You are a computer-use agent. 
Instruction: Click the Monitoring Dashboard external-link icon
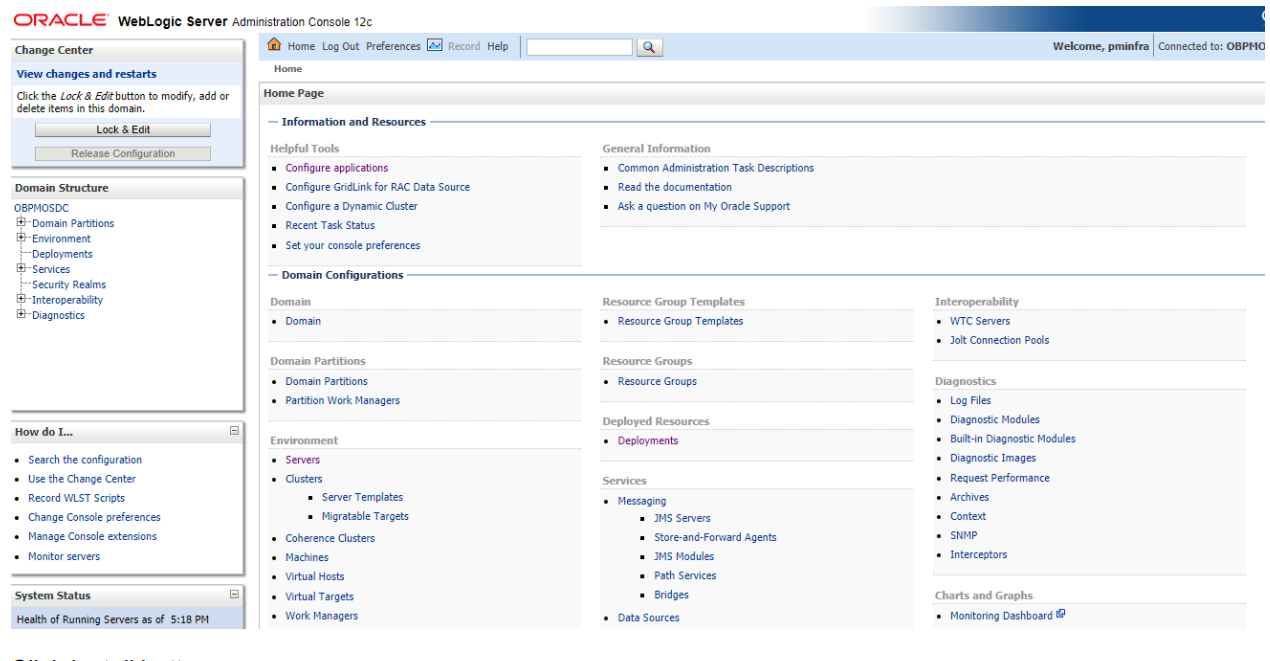pyautogui.click(x=1061, y=615)
